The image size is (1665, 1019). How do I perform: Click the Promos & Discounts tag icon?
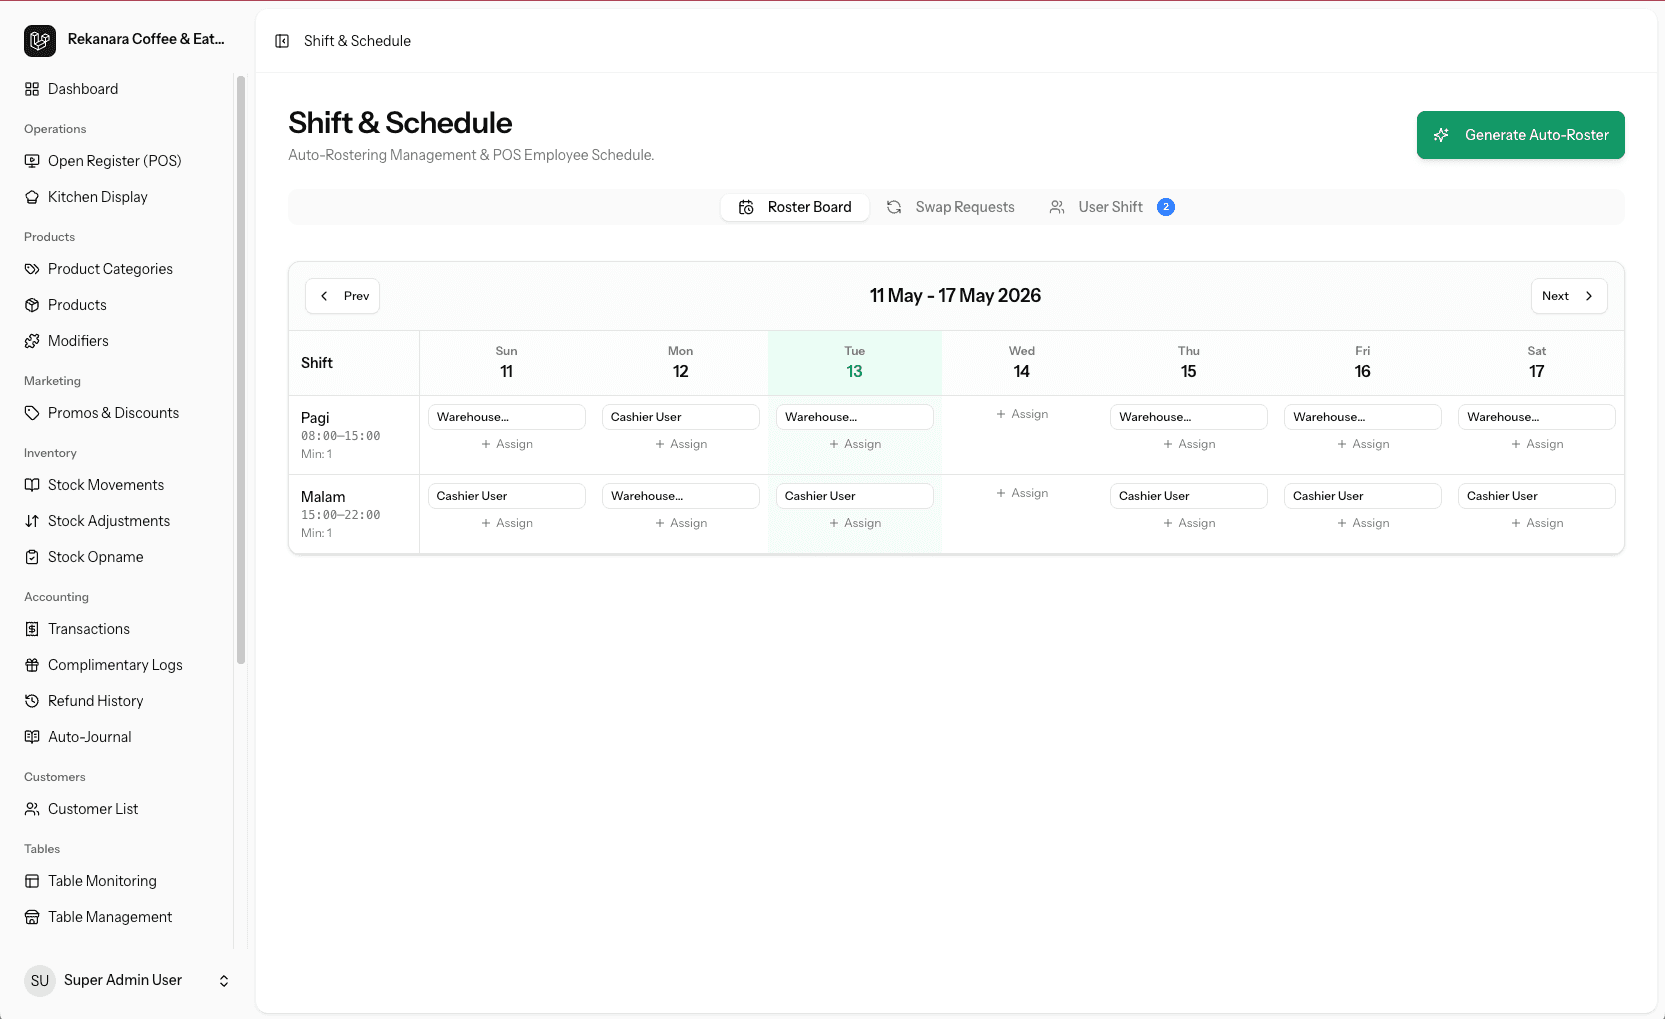point(32,413)
